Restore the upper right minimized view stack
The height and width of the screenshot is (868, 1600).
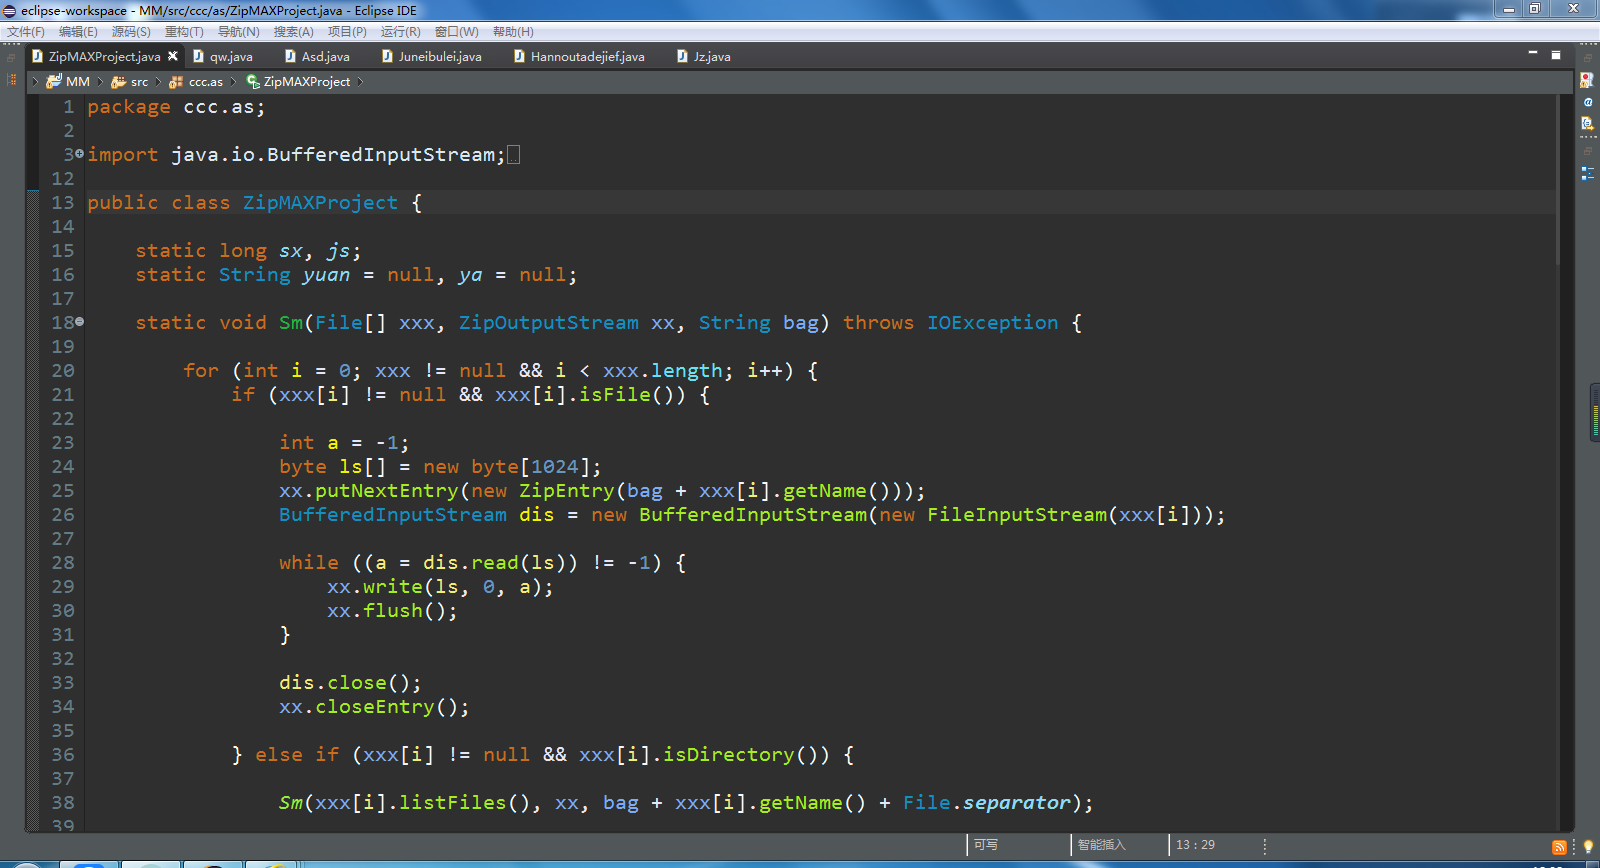coord(1587,58)
